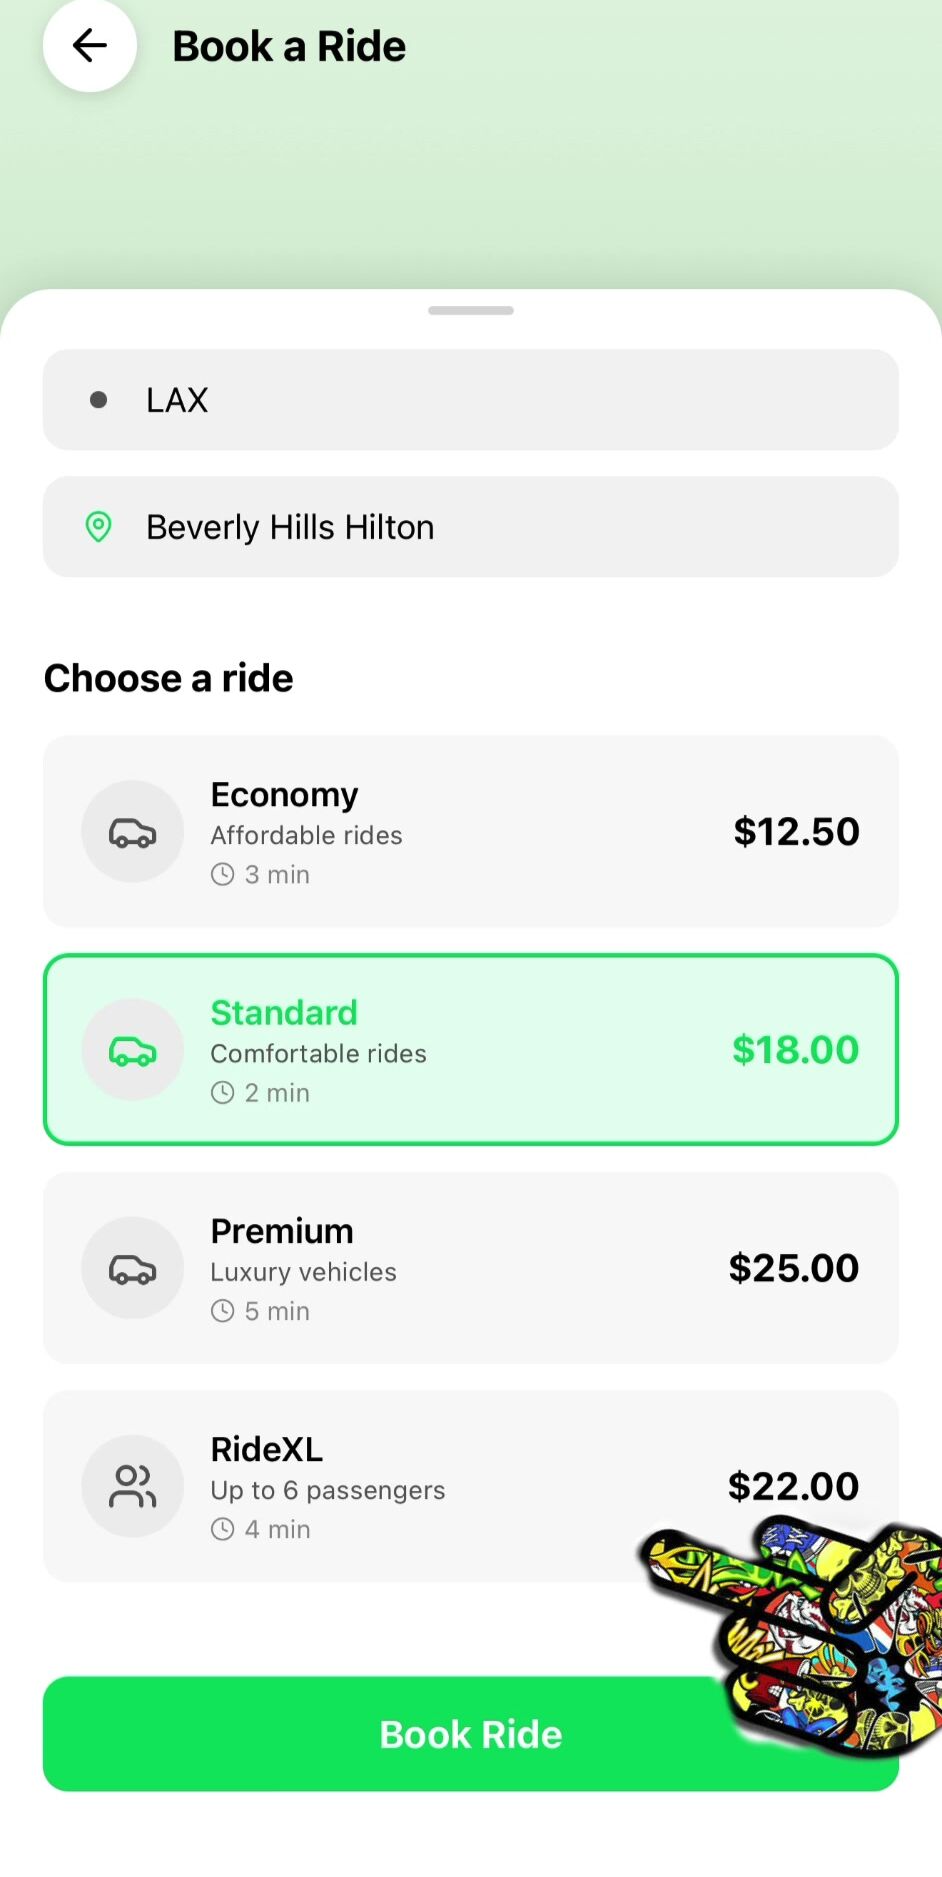Click the green destination pin icon

(98, 527)
